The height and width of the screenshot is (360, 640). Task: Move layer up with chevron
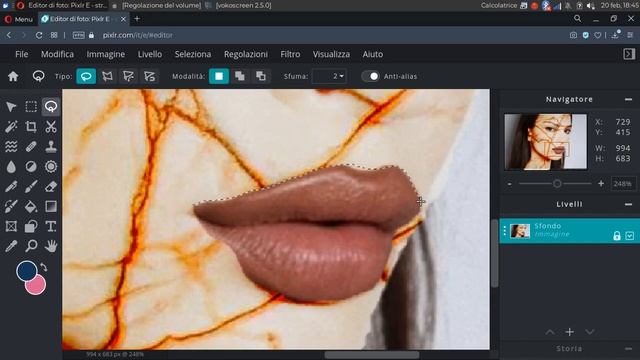coord(550,332)
